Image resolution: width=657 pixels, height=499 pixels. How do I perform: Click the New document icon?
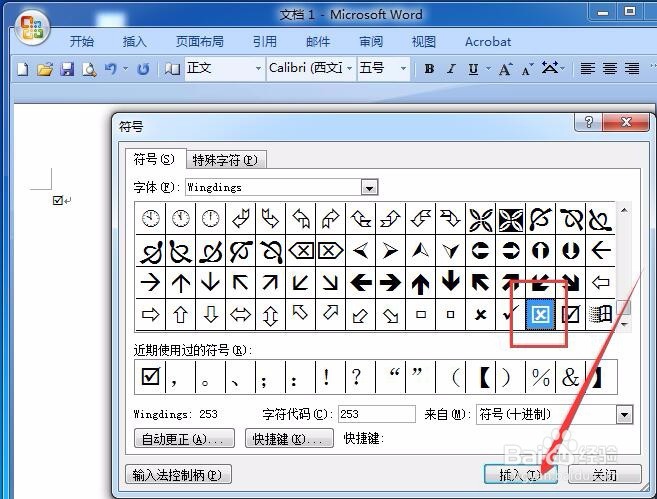coord(23,69)
